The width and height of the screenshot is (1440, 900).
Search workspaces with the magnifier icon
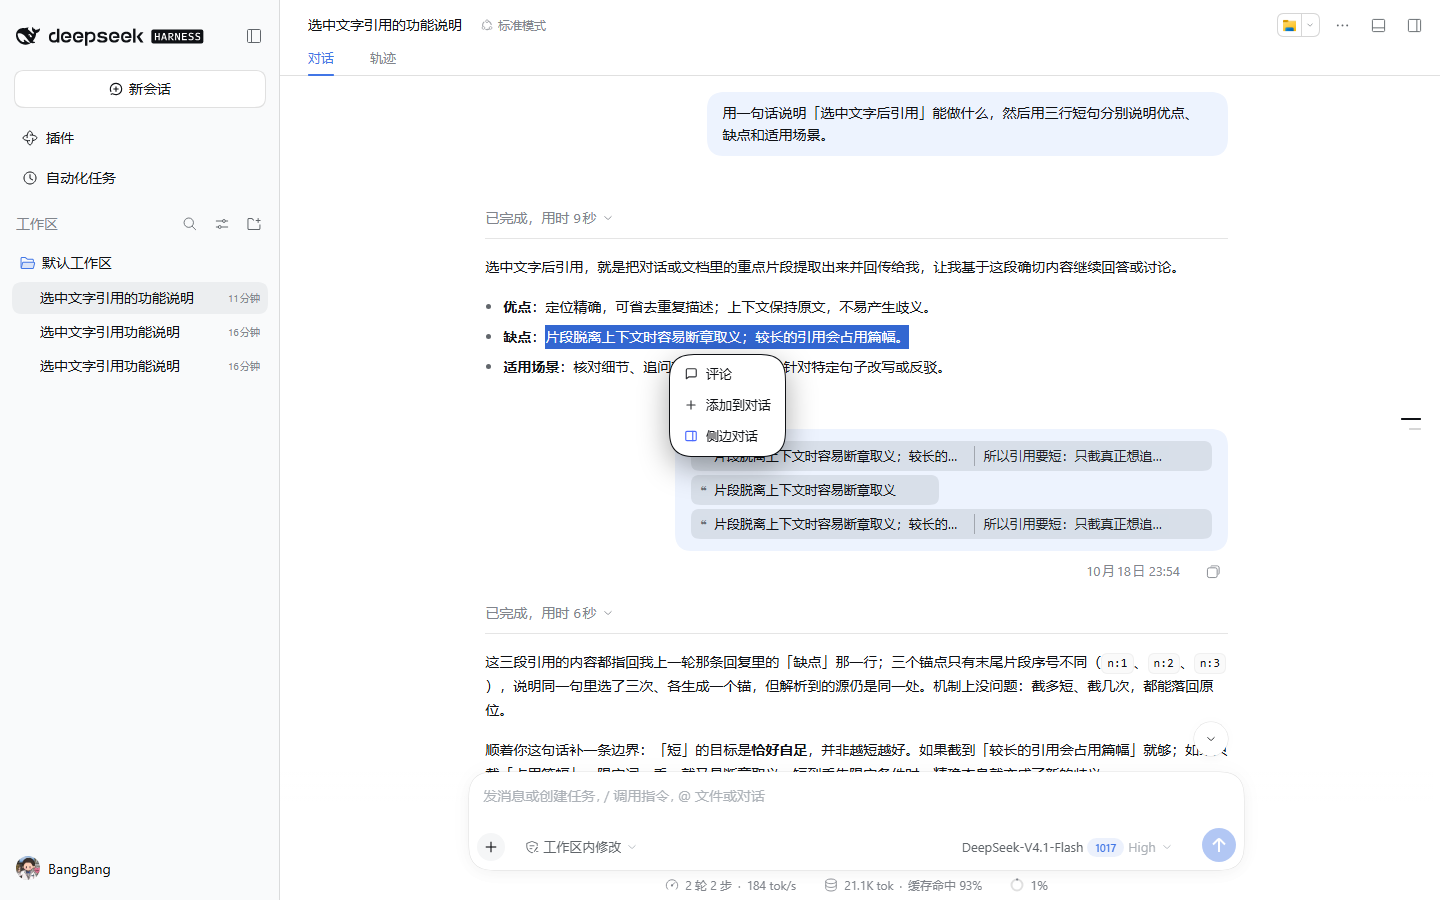(190, 224)
